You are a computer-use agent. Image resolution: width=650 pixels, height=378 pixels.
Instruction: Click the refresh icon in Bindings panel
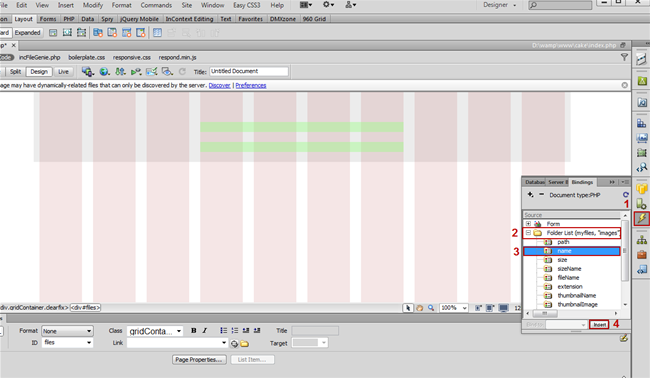(x=626, y=194)
